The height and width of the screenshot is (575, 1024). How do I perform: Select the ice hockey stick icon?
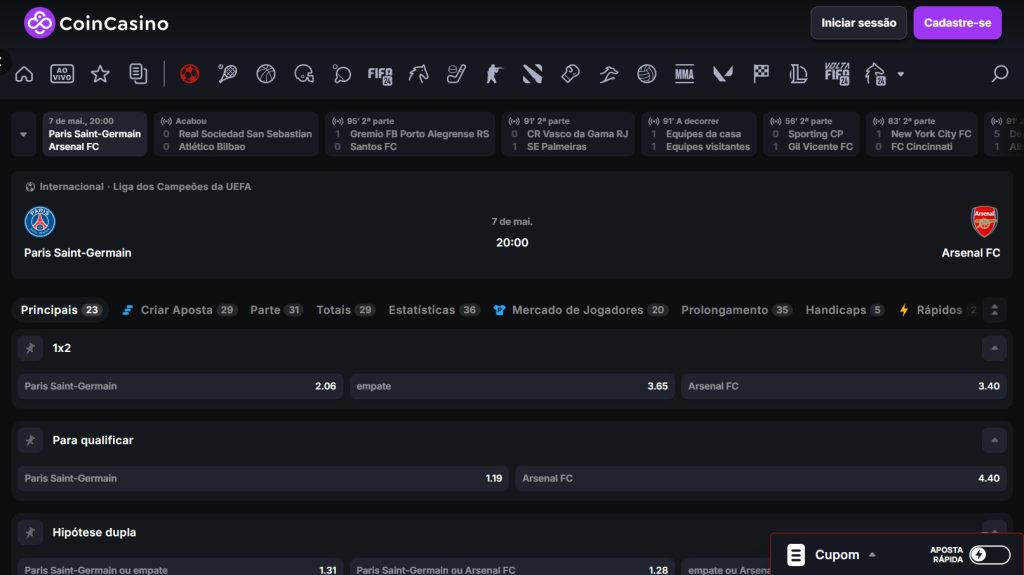coord(456,74)
